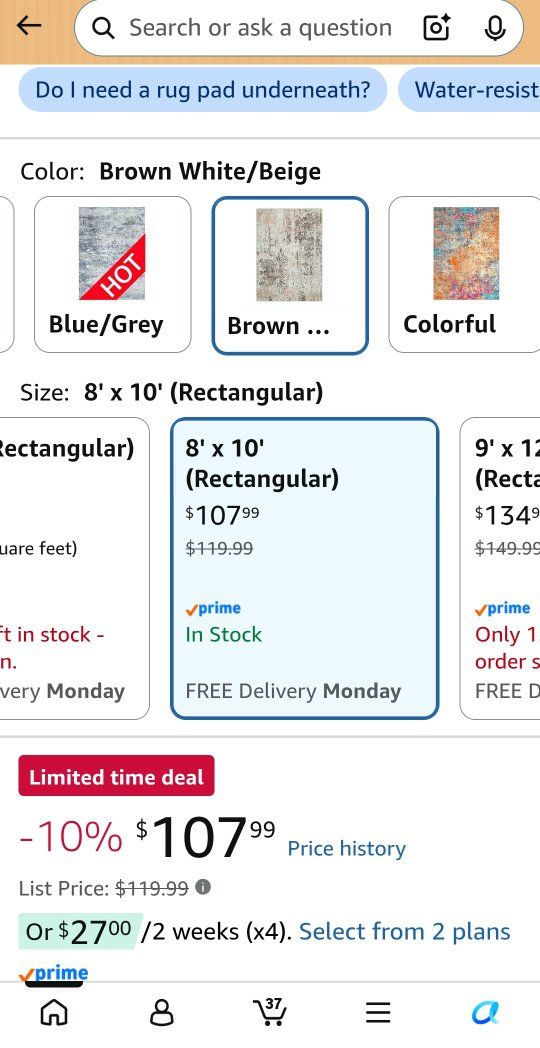Open the shopping cart with 37 items

point(269,1012)
